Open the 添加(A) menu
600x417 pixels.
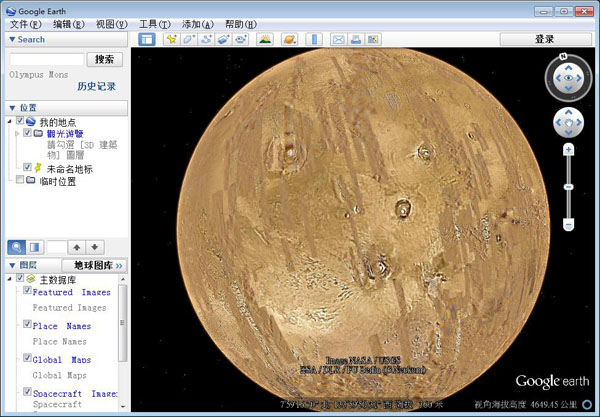click(x=198, y=23)
